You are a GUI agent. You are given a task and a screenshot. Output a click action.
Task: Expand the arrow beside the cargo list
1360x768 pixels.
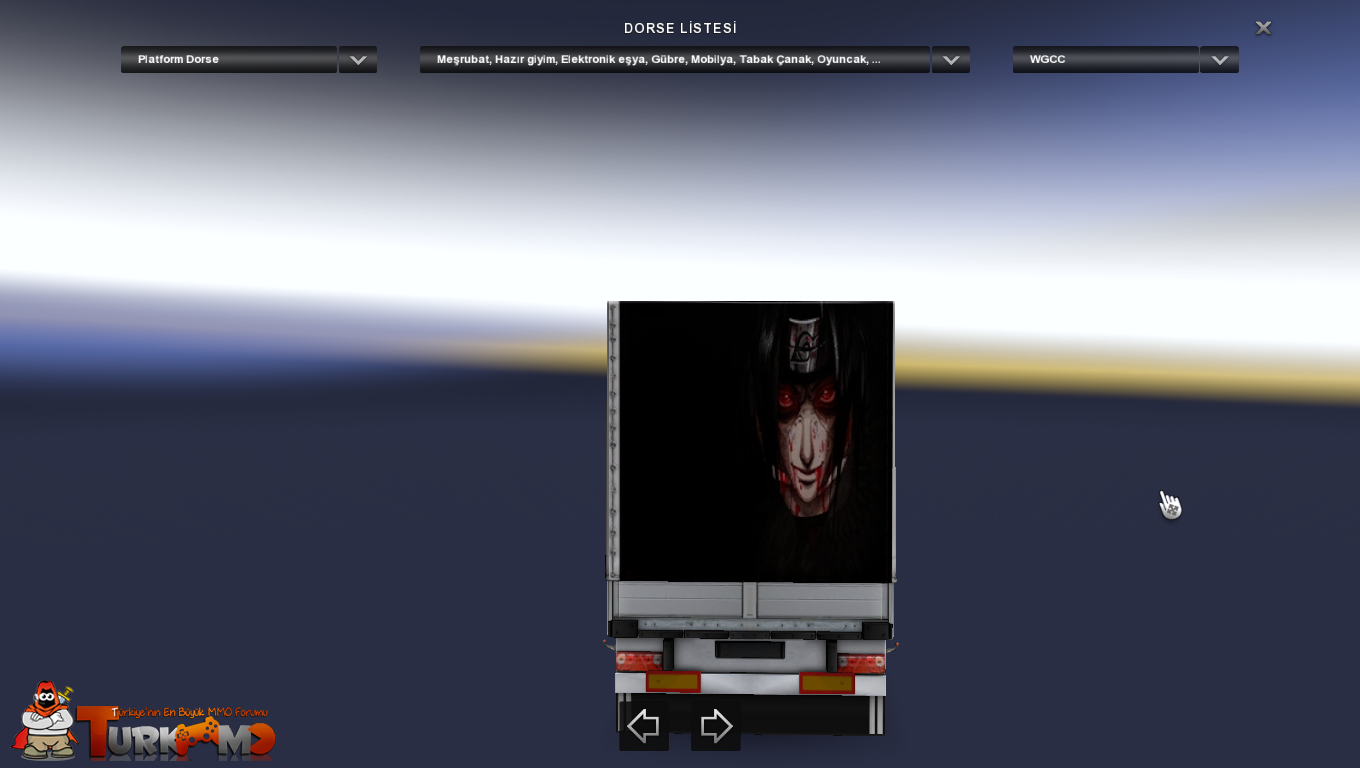click(951, 60)
